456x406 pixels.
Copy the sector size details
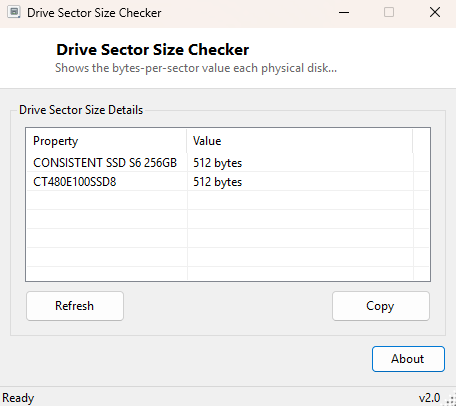[x=381, y=306]
